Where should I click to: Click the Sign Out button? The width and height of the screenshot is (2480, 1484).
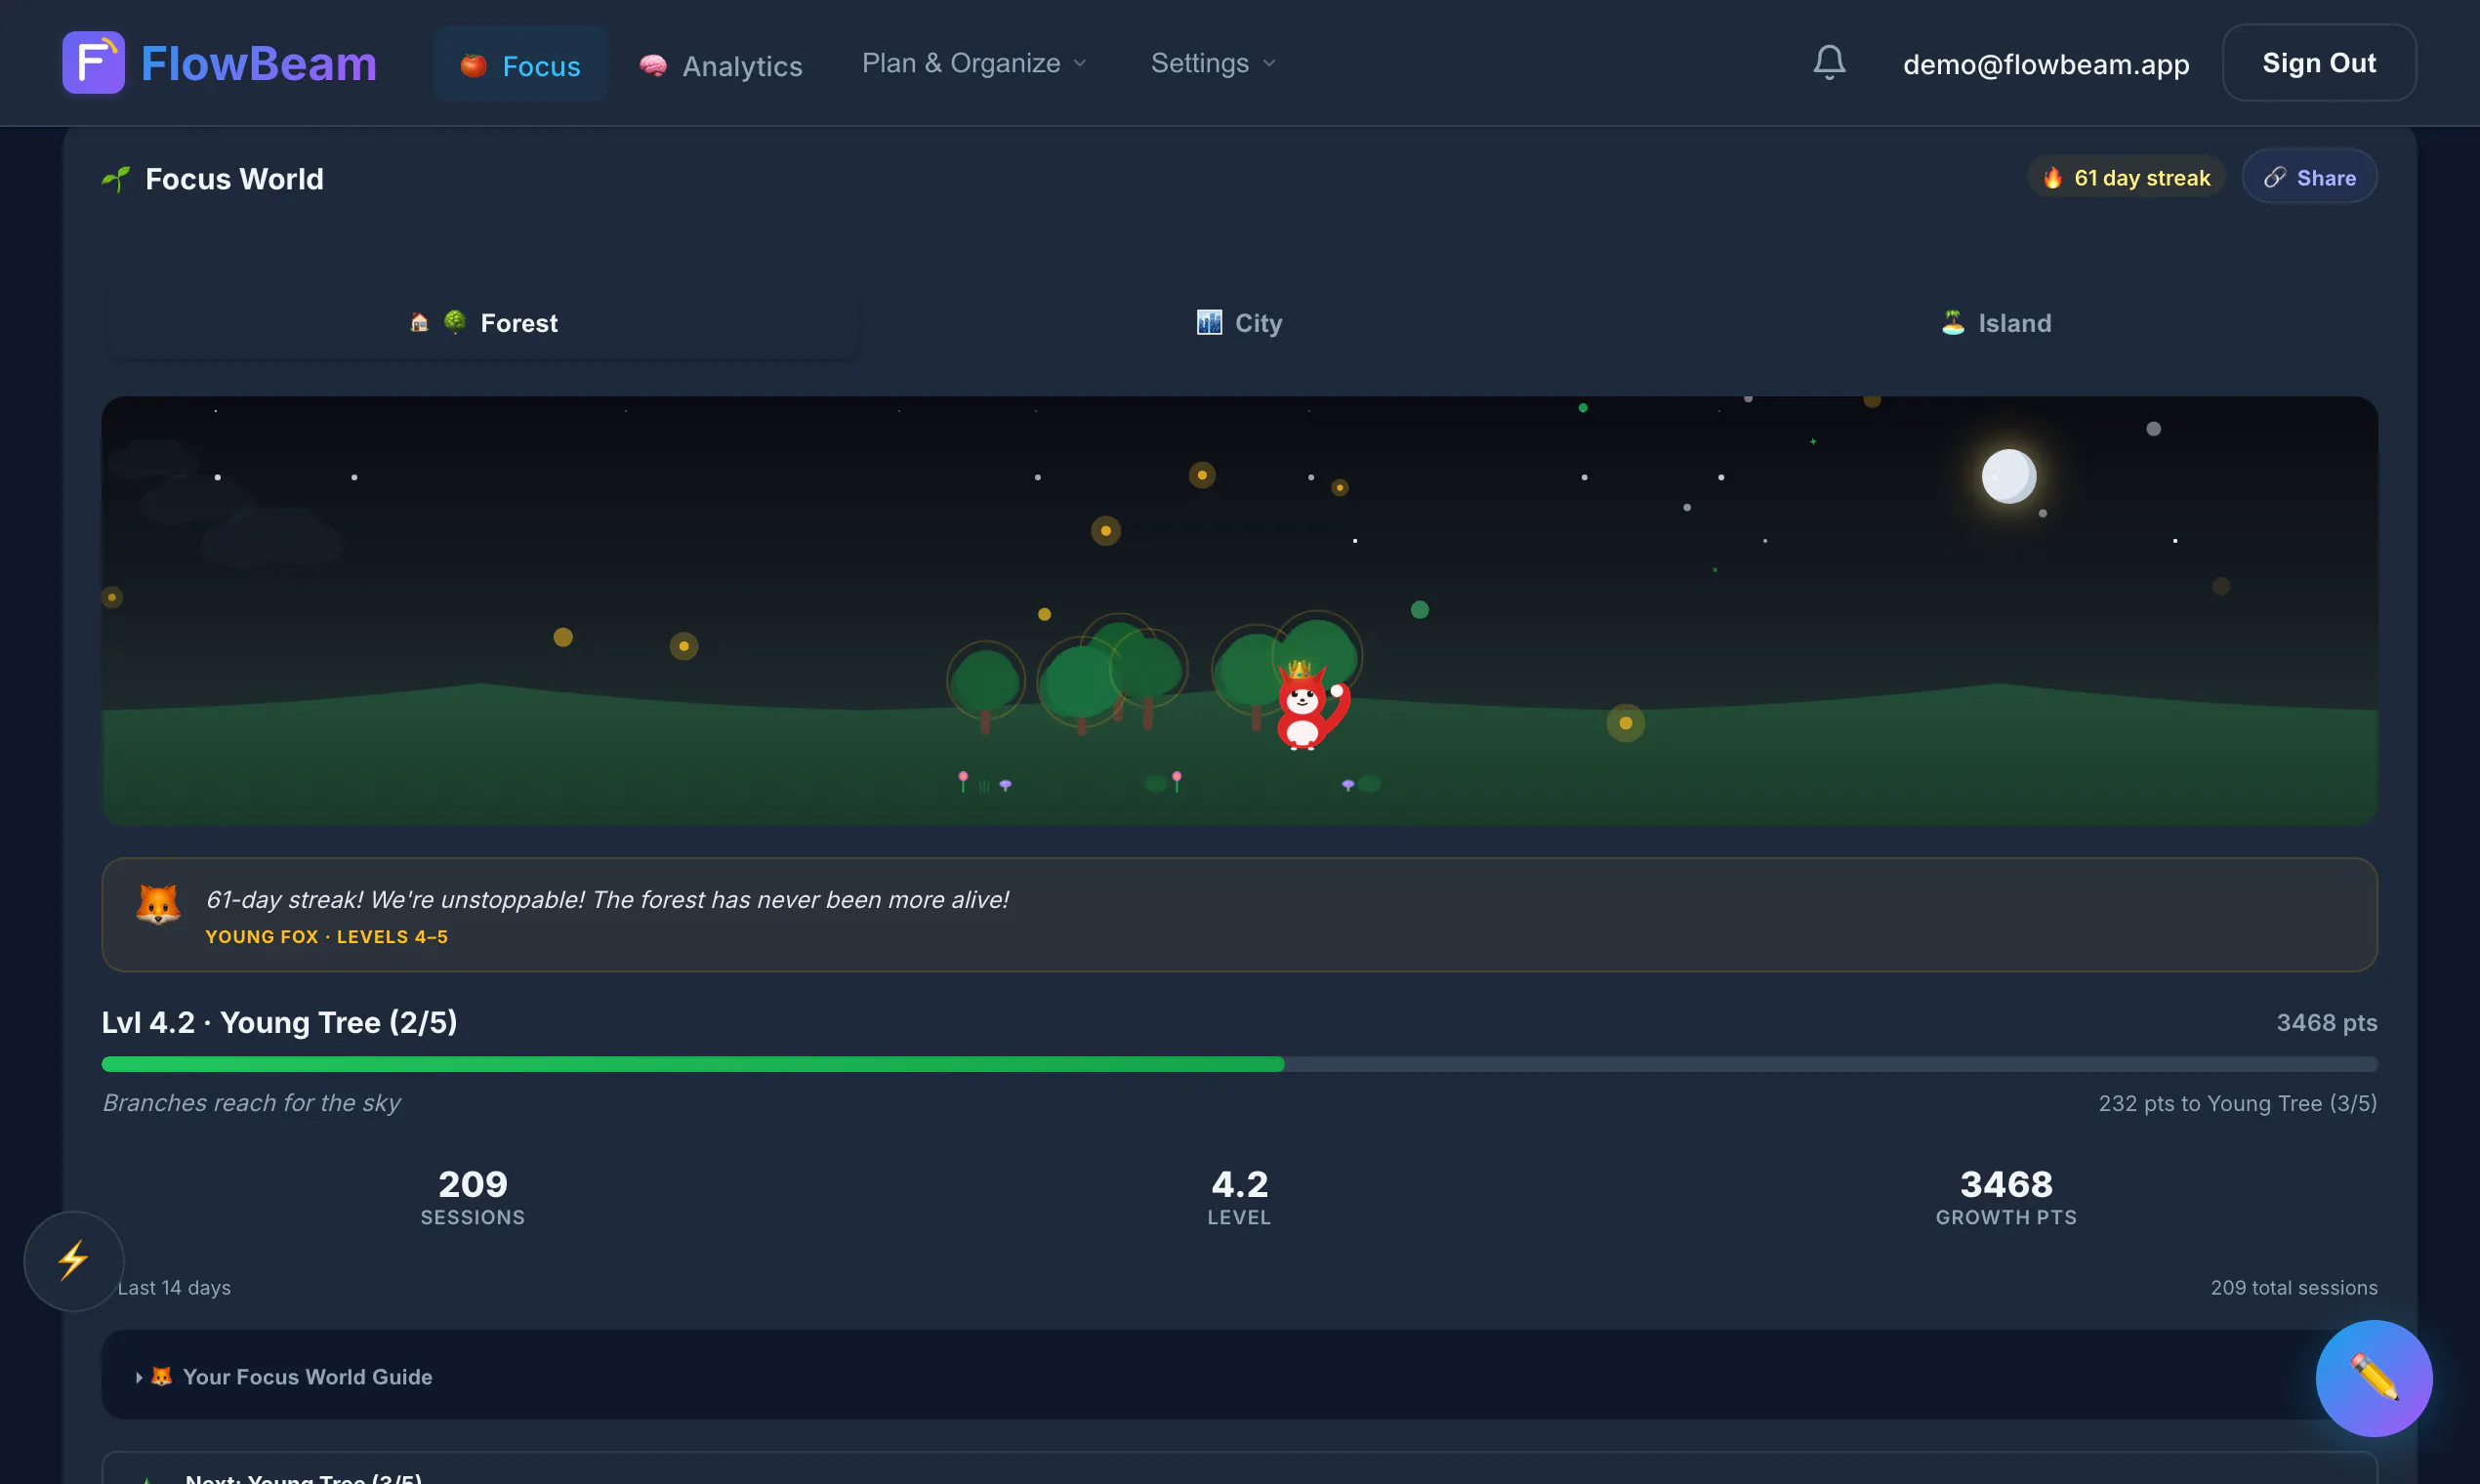[2319, 63]
